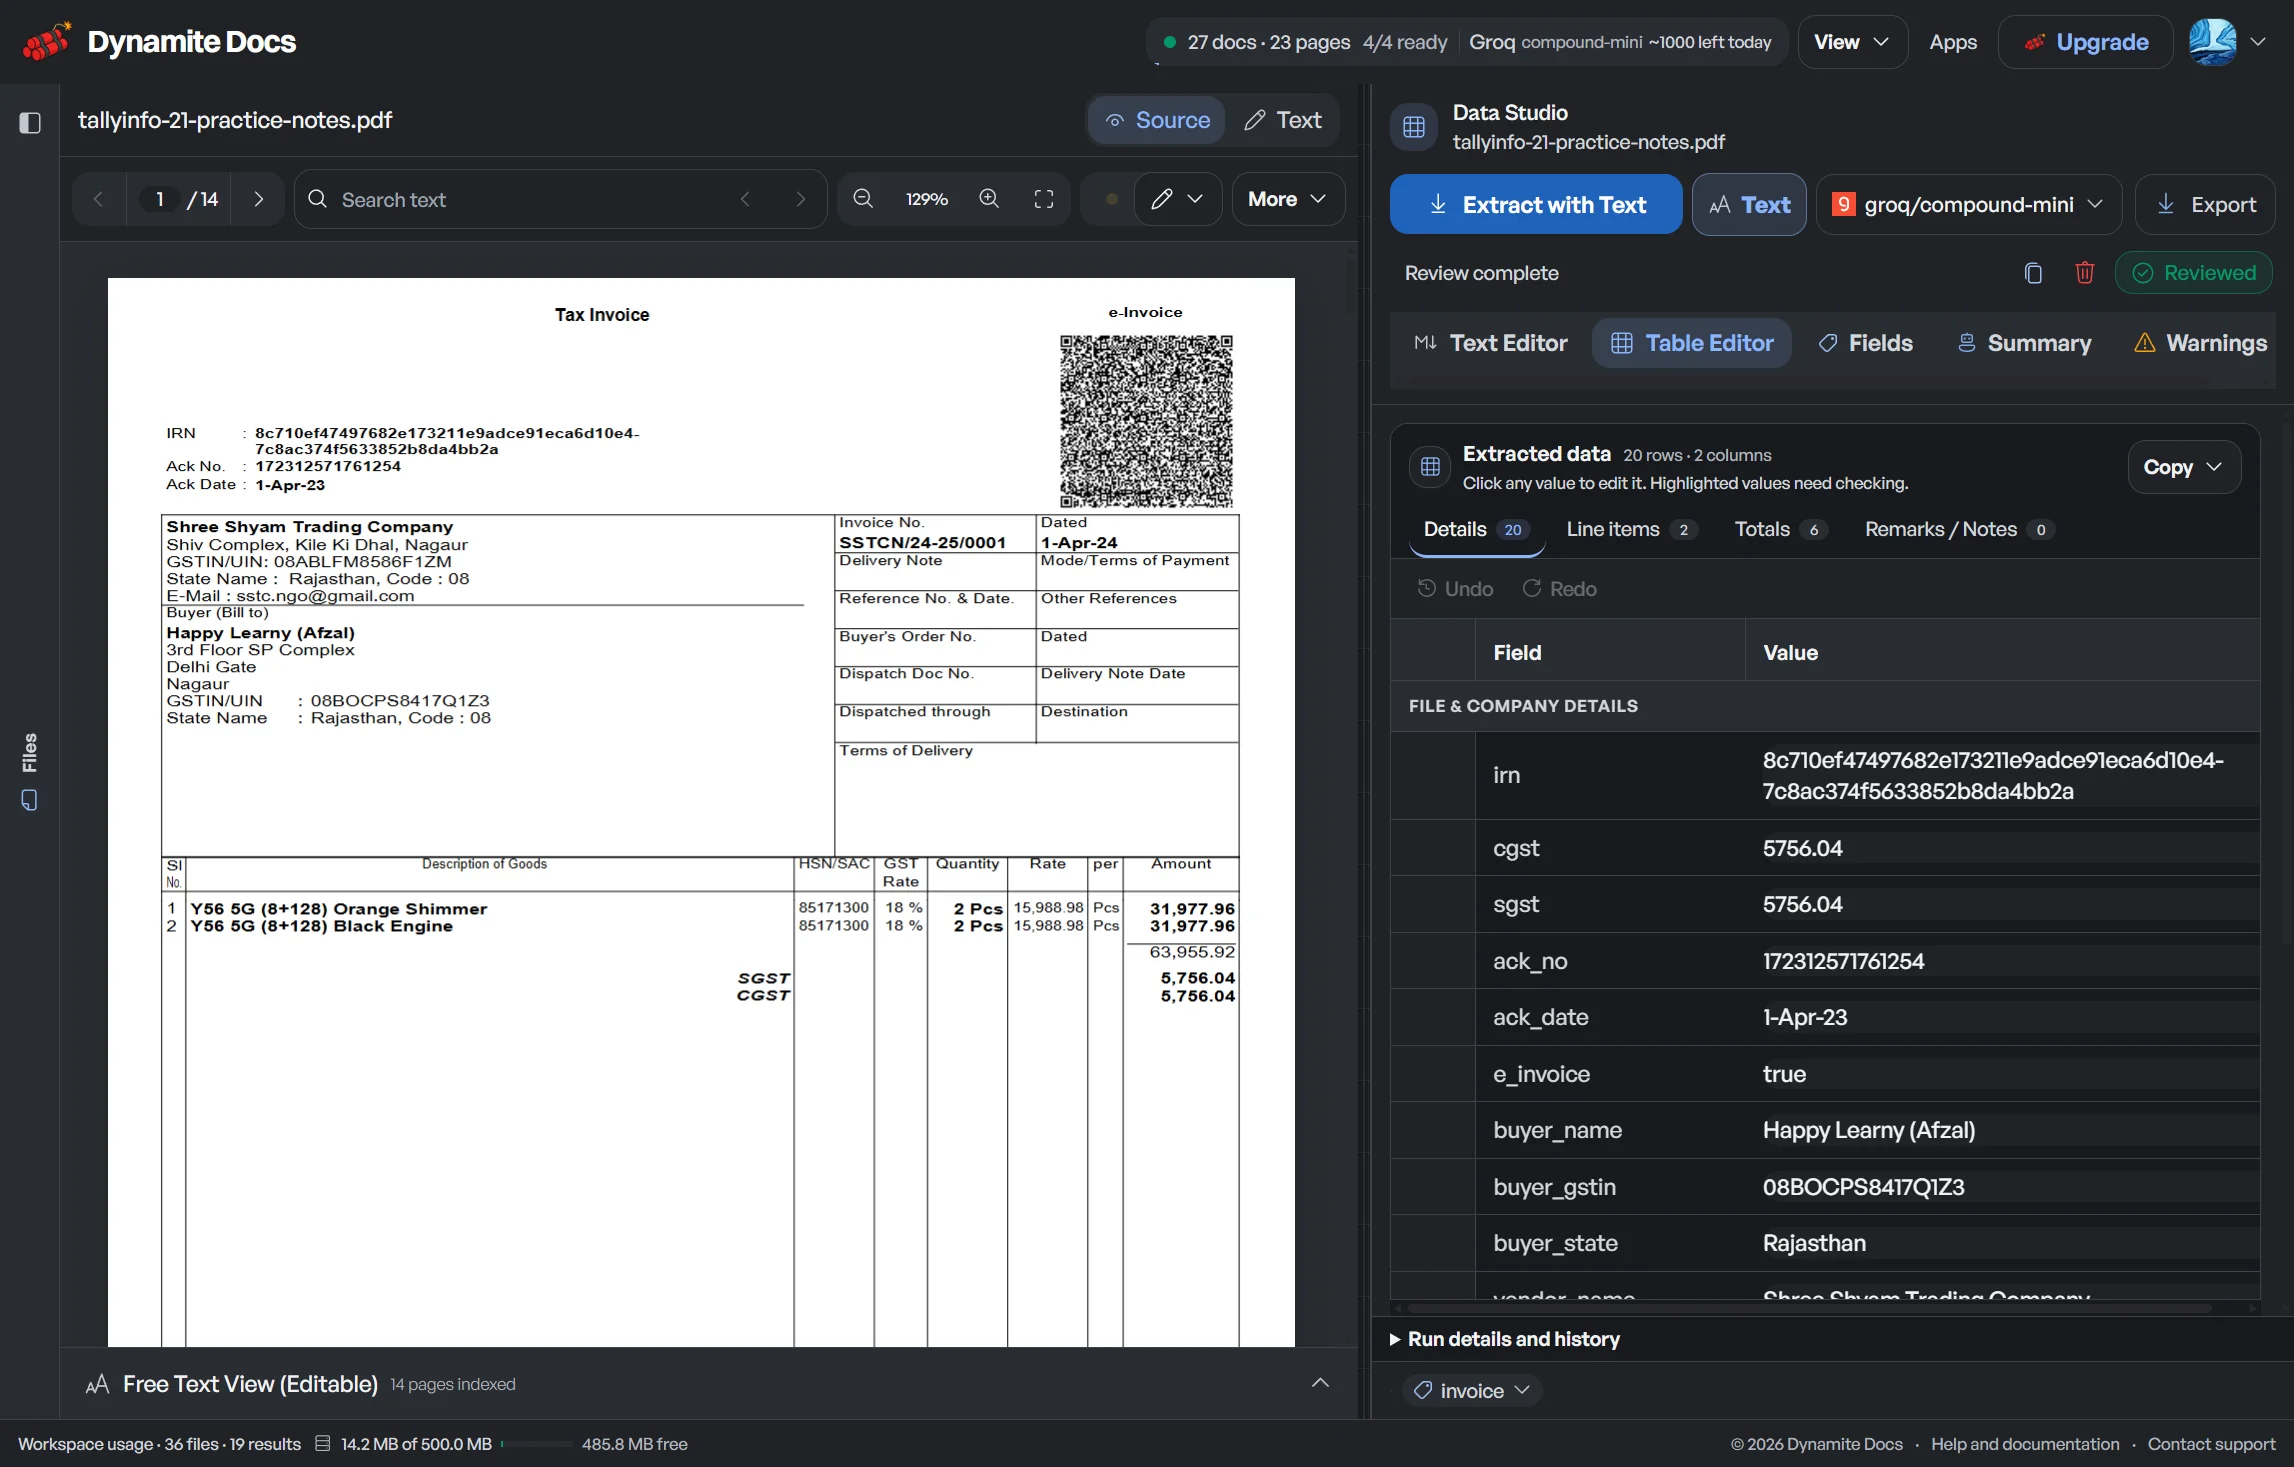Open the Summary tab

pyautogui.click(x=2025, y=343)
